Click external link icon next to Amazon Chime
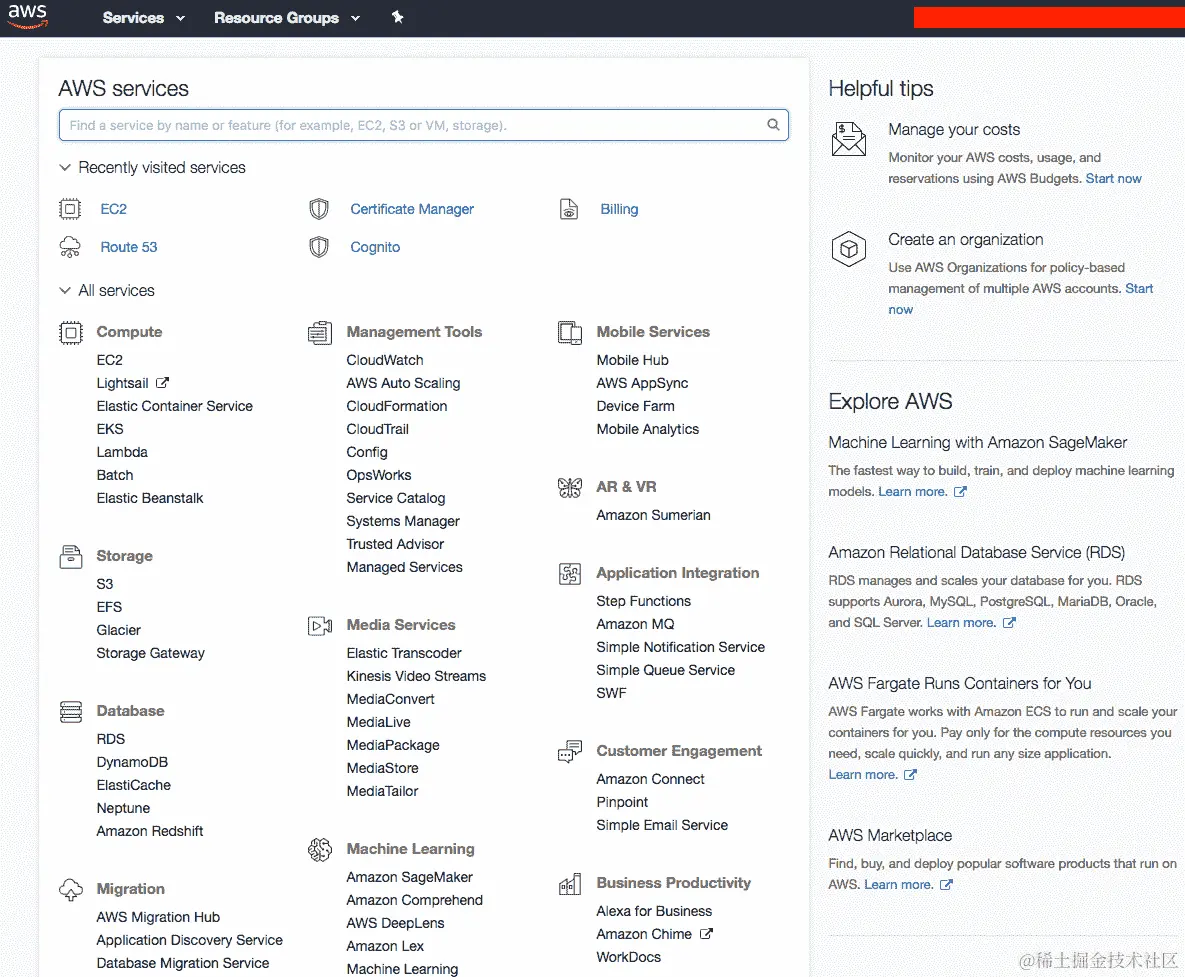Image resolution: width=1185 pixels, height=977 pixels. point(706,934)
